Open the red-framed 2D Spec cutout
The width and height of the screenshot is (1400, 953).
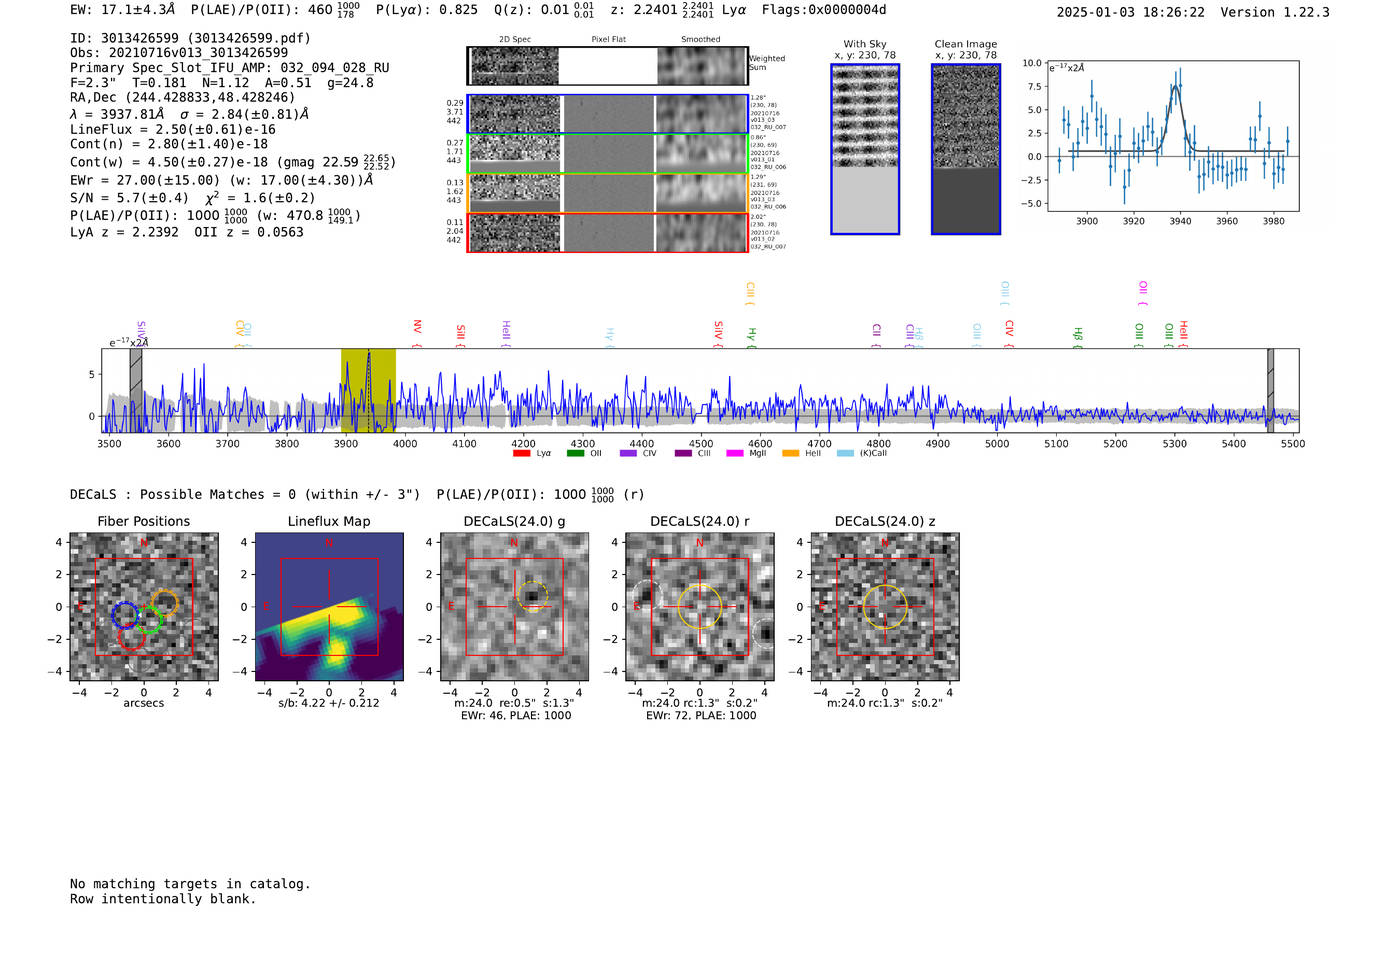coord(515,233)
